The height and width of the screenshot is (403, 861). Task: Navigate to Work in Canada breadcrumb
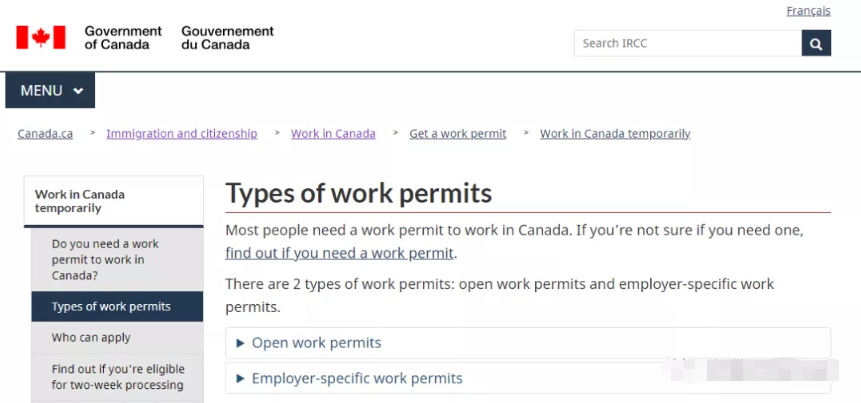[333, 134]
